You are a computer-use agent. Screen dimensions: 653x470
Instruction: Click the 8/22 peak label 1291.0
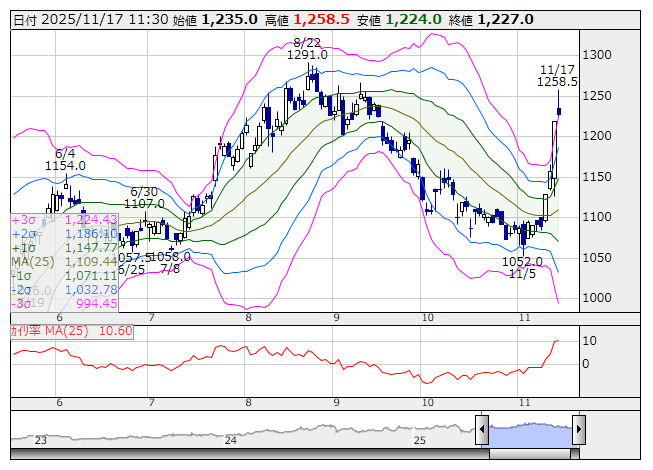pos(310,56)
